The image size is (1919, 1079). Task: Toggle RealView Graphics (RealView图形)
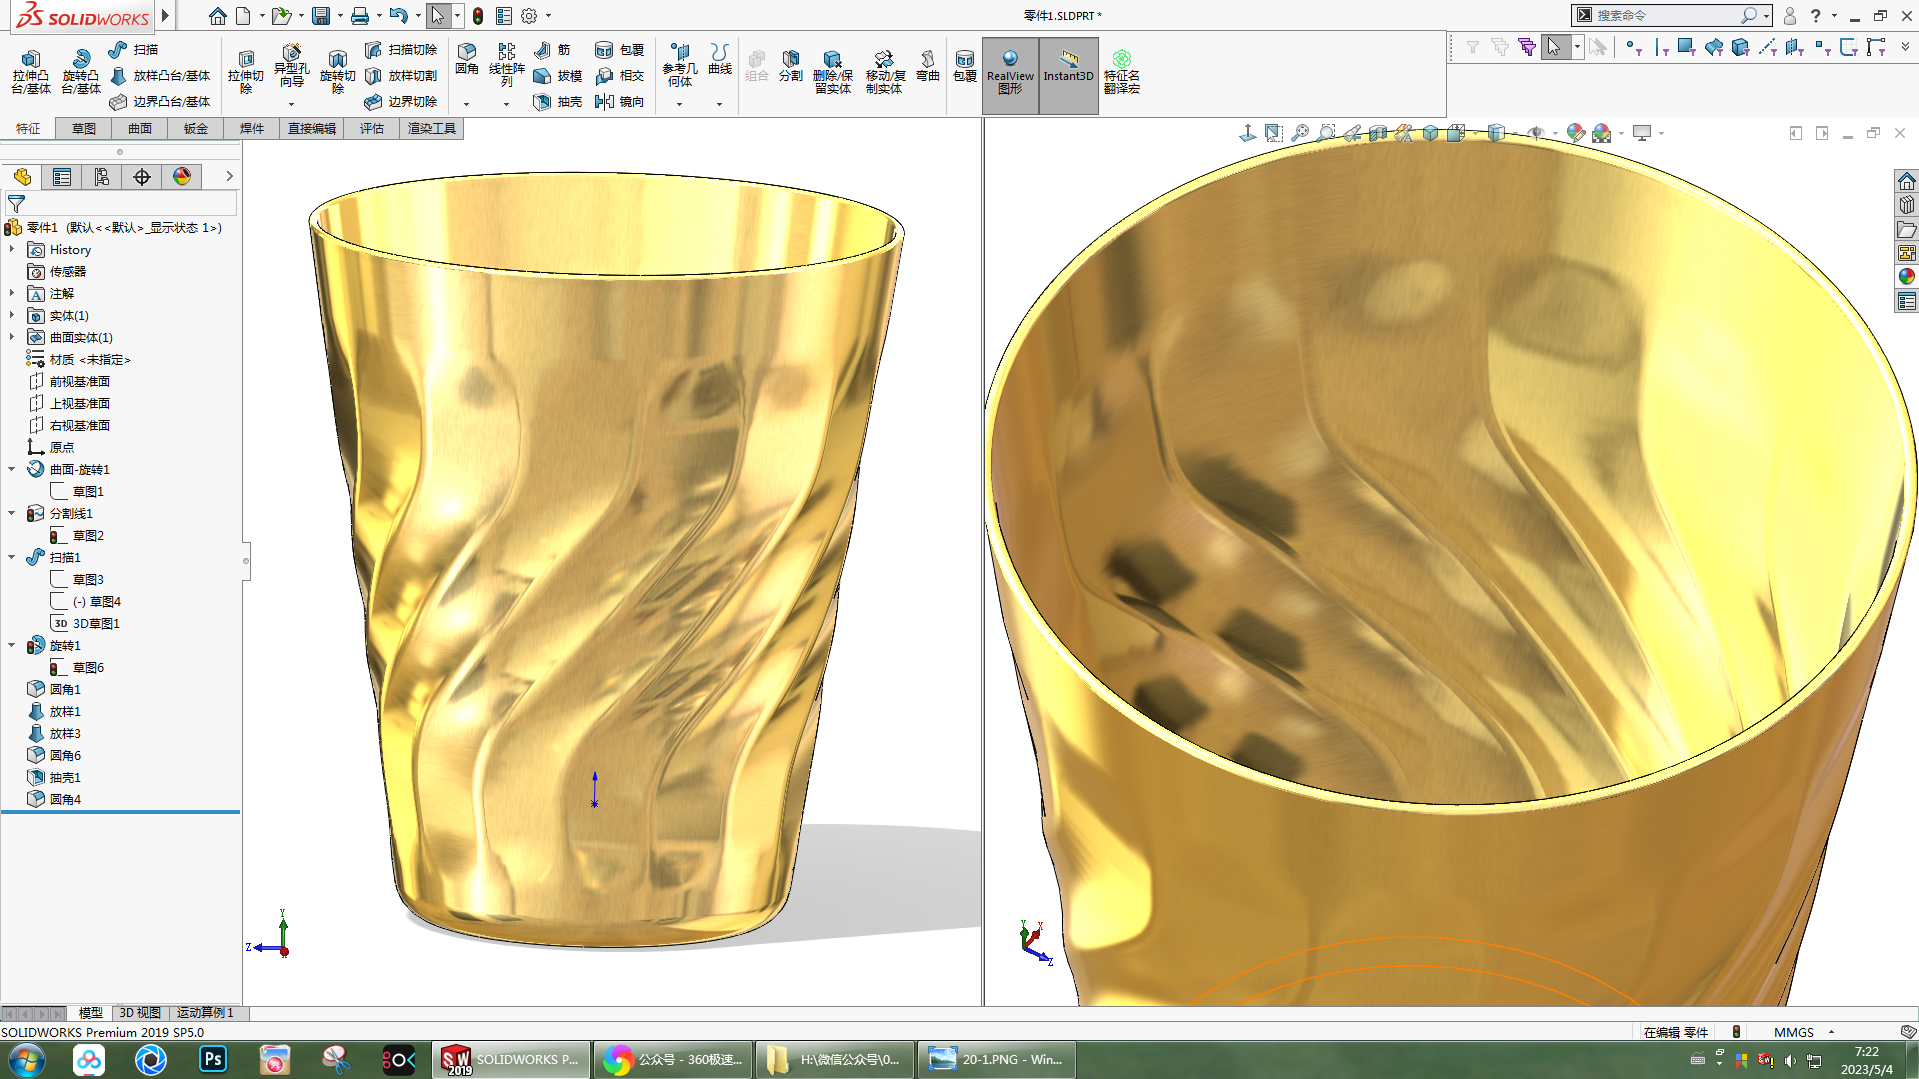coord(1010,75)
